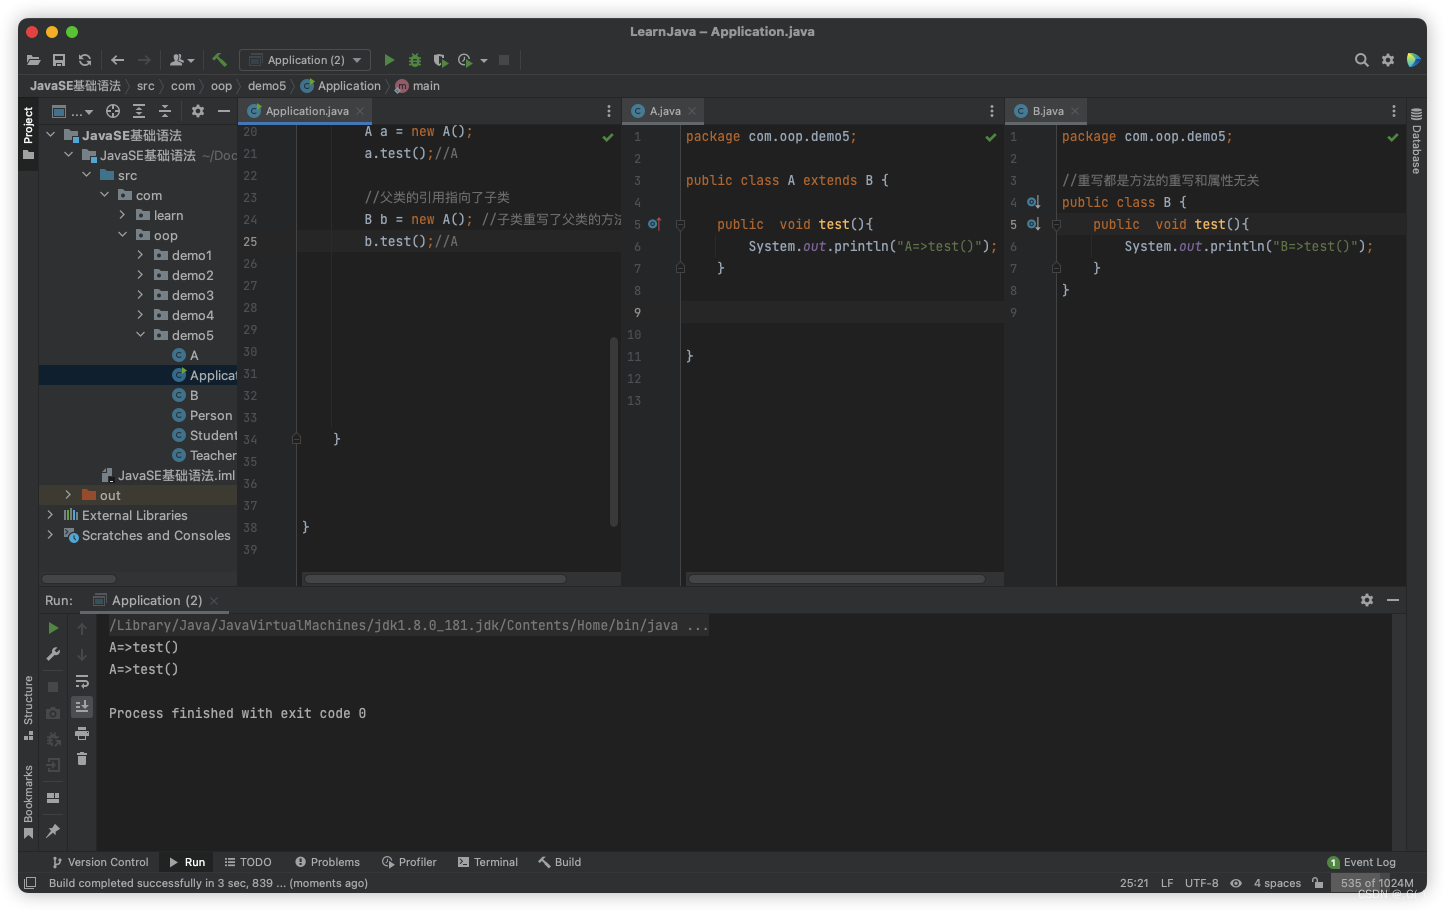Expand External Libraries node
Image resolution: width=1445 pixels, height=911 pixels.
(x=51, y=515)
